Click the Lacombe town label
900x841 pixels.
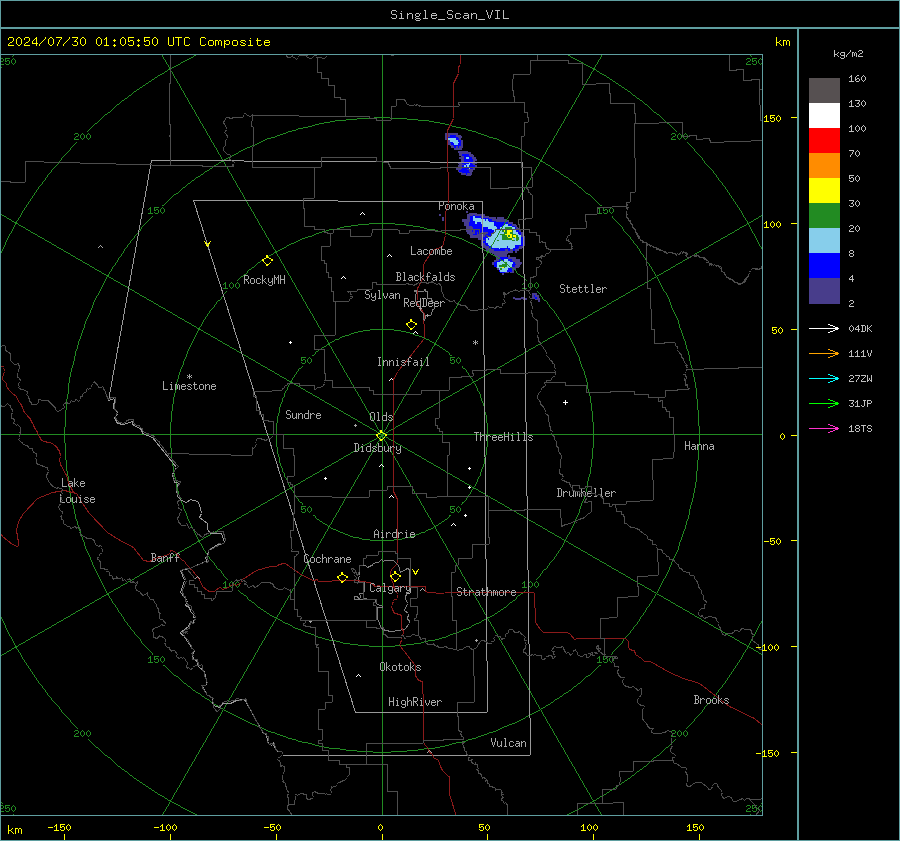pyautogui.click(x=431, y=251)
